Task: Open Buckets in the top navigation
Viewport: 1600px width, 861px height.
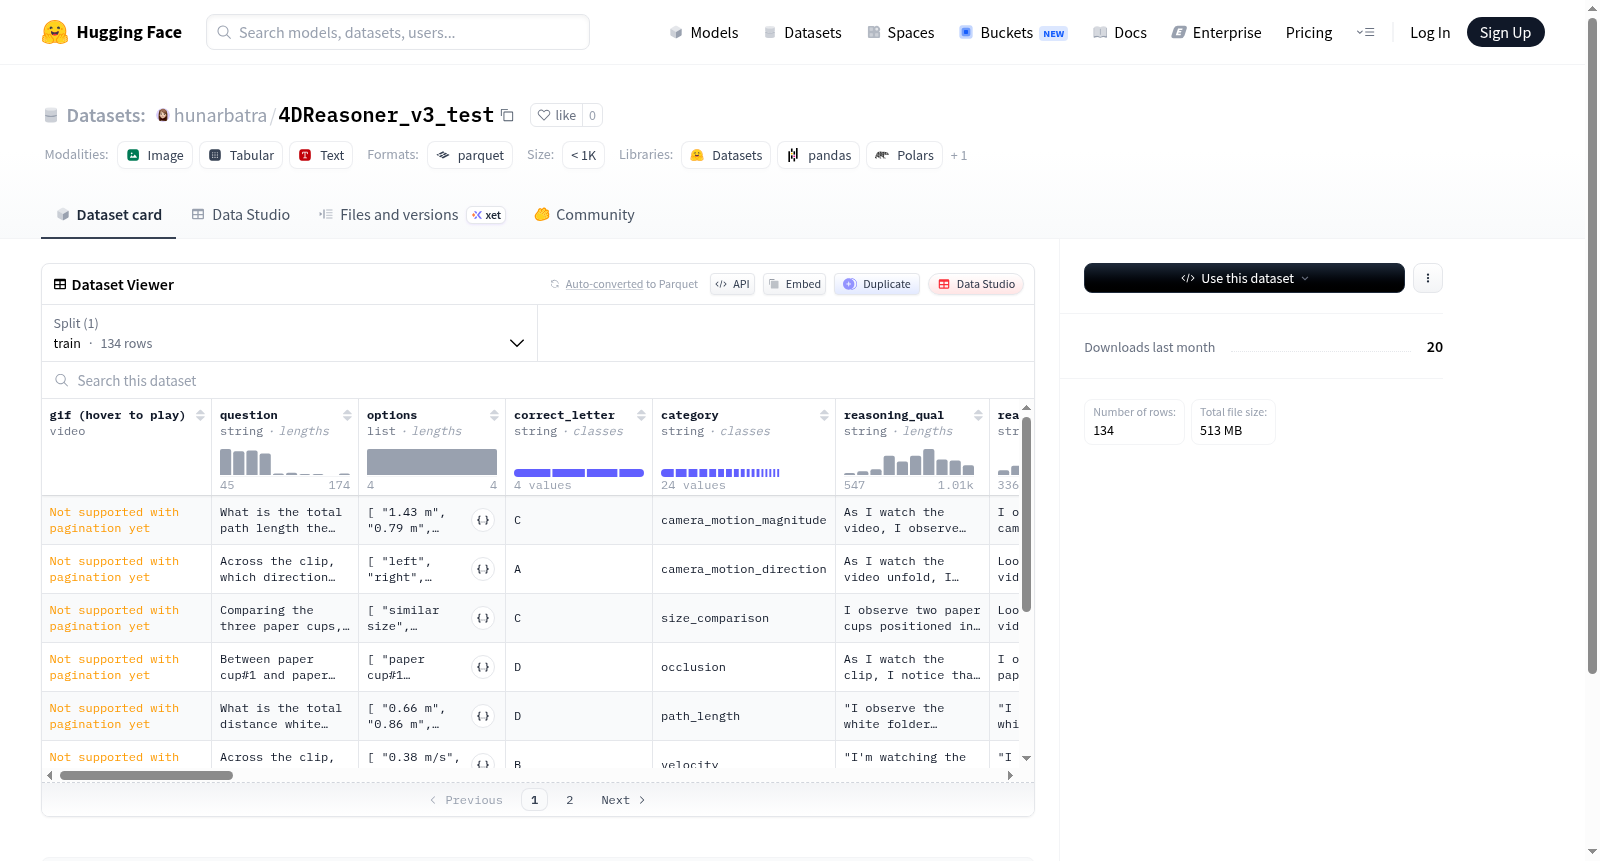Action: [1013, 32]
